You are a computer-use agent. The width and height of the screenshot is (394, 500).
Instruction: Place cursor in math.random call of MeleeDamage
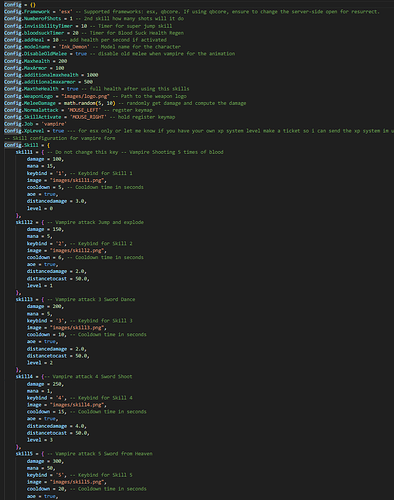[x=89, y=103]
